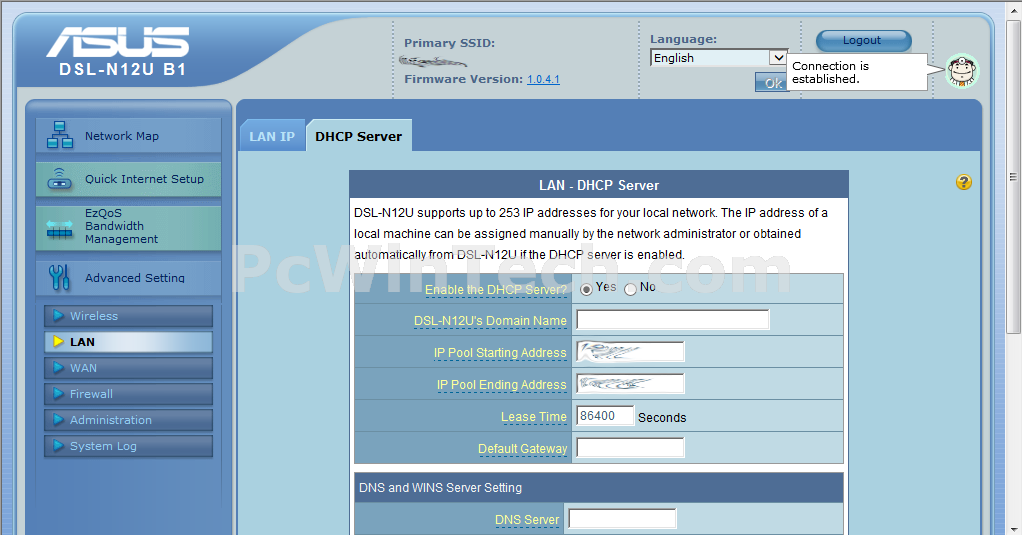
Task: Click the IP Pool Starting Address field
Action: point(630,351)
